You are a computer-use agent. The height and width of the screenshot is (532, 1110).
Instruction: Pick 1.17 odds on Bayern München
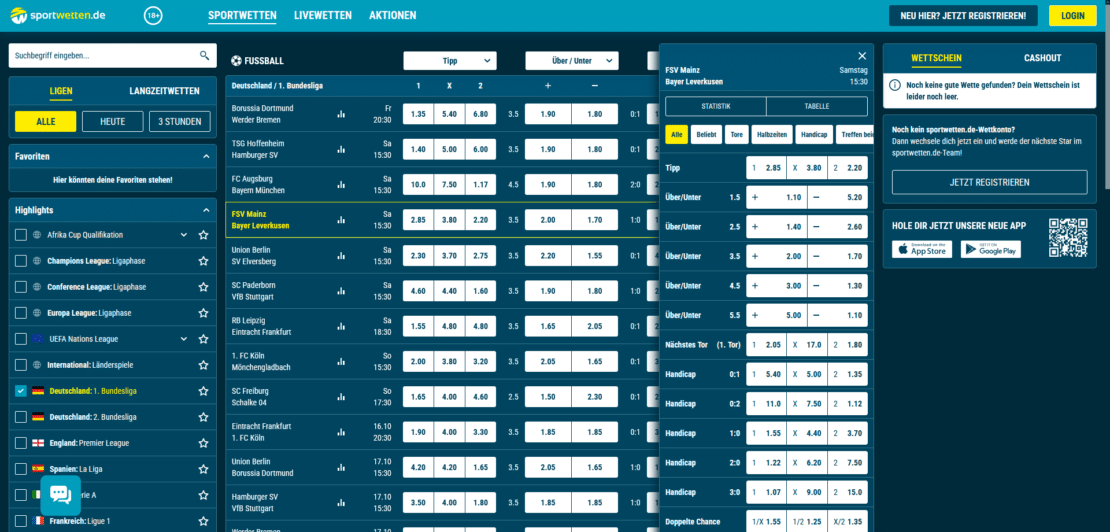(480, 185)
